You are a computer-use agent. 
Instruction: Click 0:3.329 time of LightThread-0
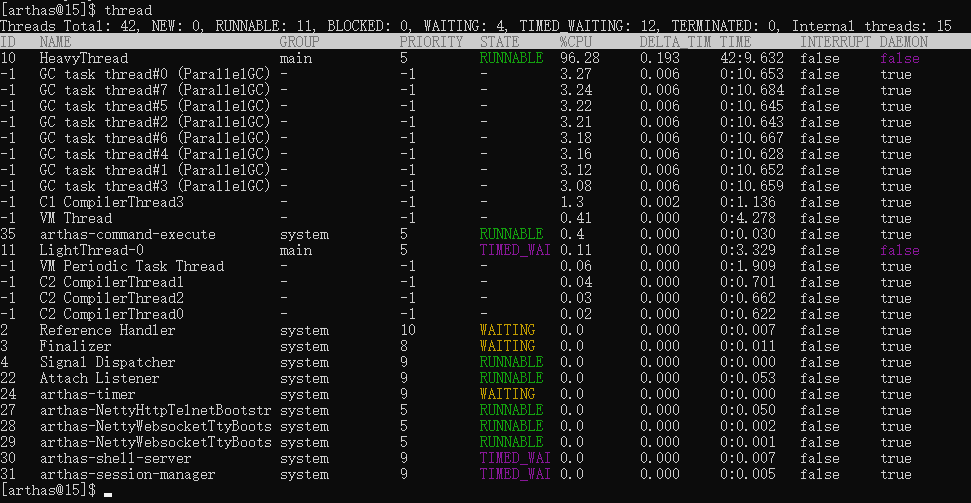click(x=747, y=250)
